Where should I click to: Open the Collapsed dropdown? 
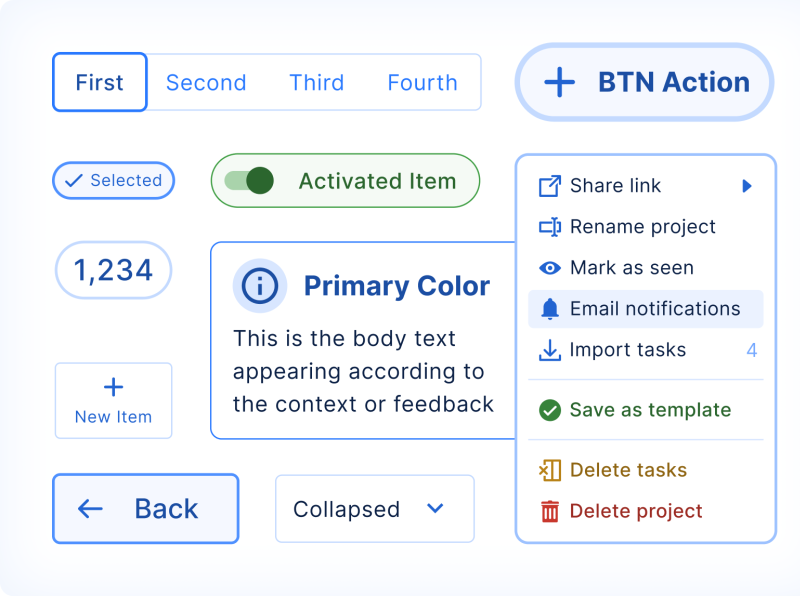(374, 509)
